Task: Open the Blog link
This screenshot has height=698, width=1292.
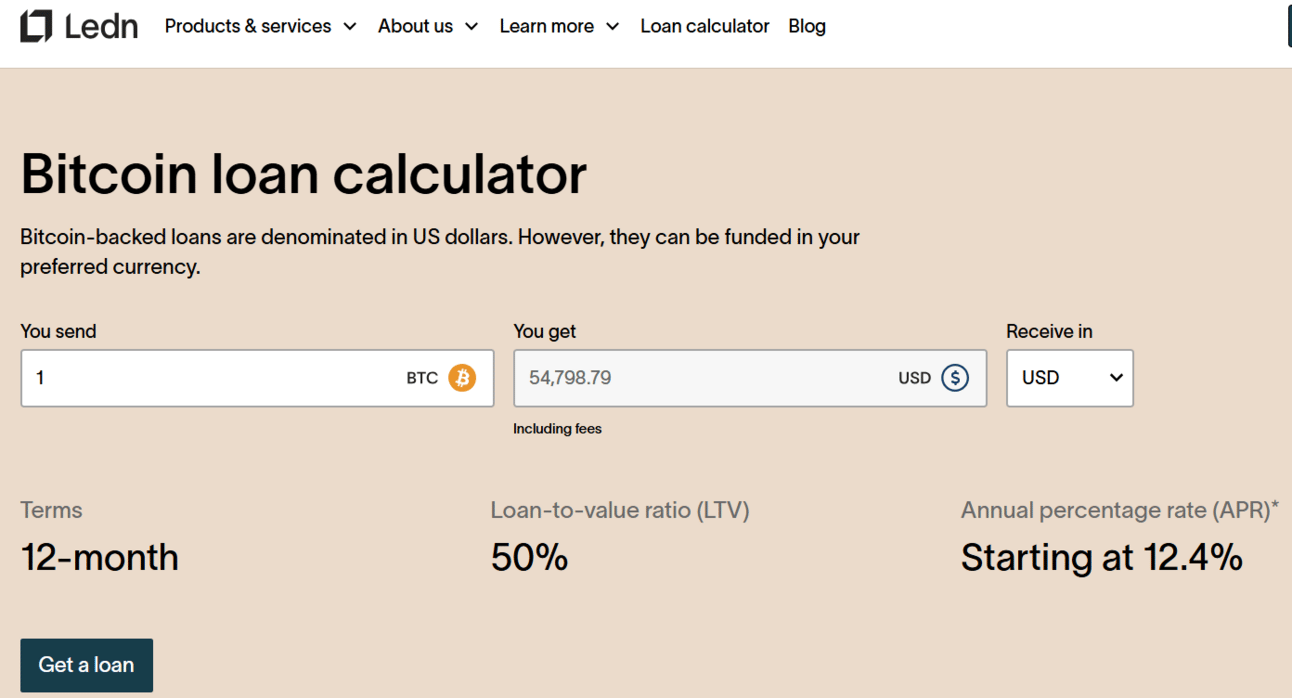Action: (x=807, y=26)
